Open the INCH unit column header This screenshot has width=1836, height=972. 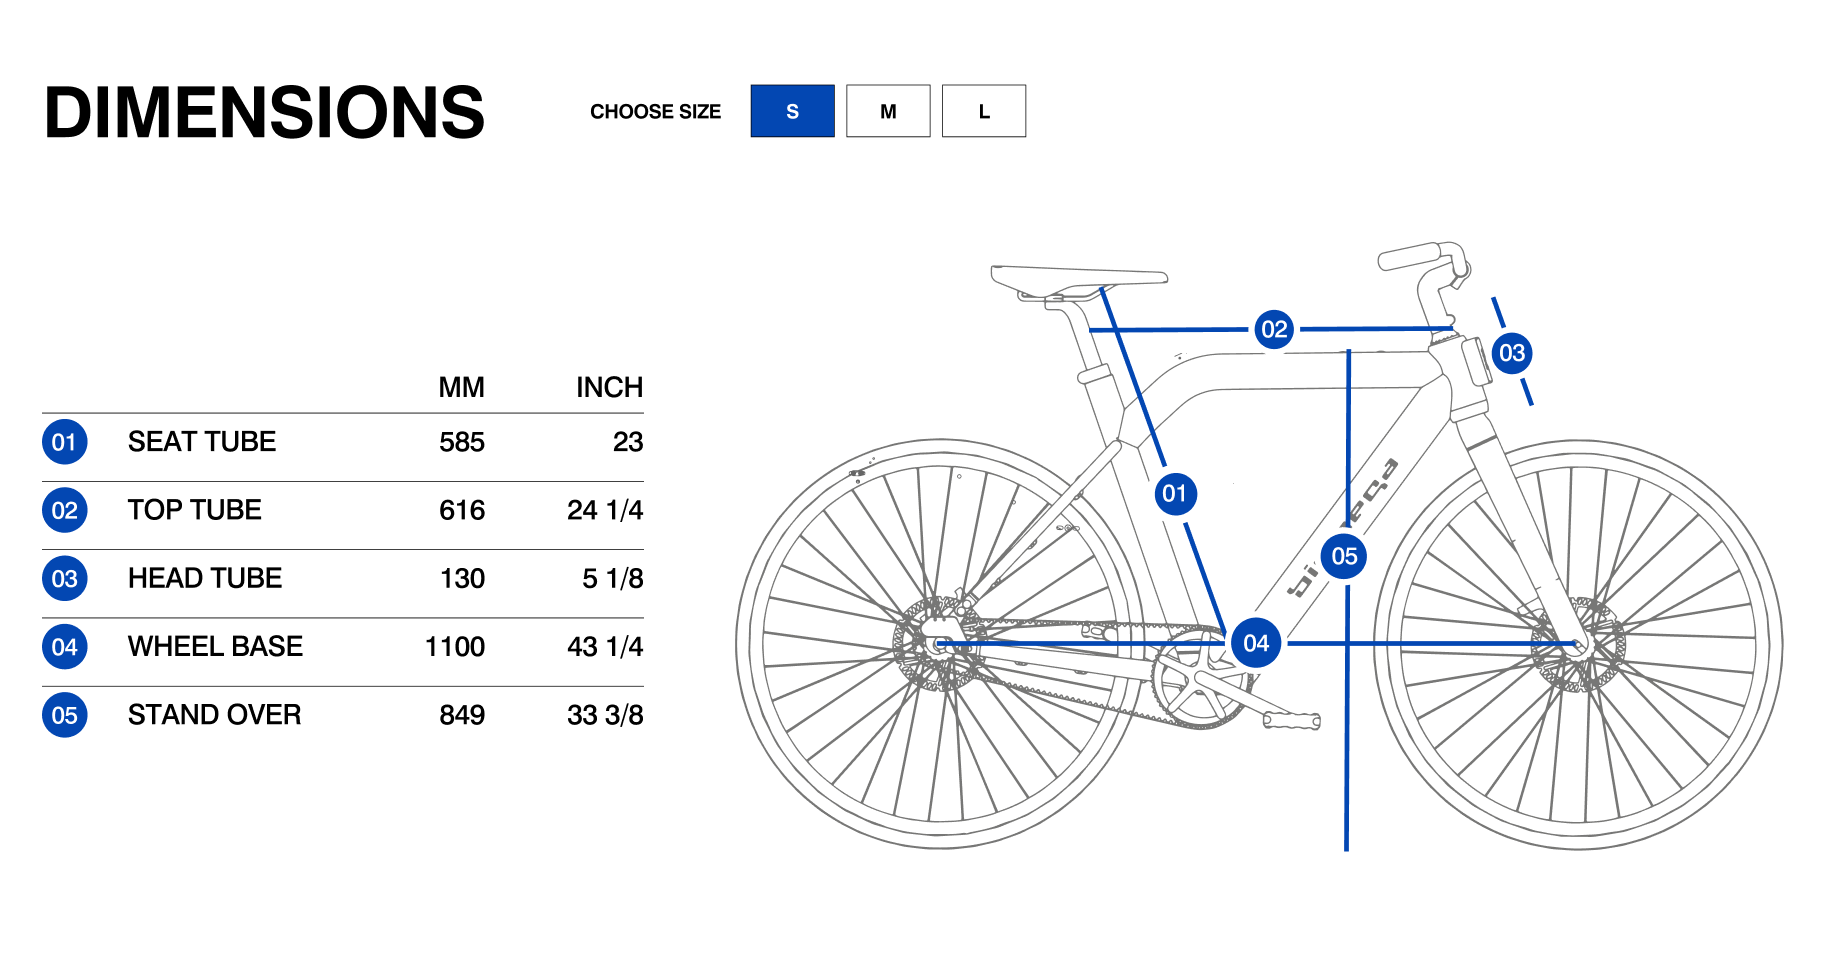[610, 387]
